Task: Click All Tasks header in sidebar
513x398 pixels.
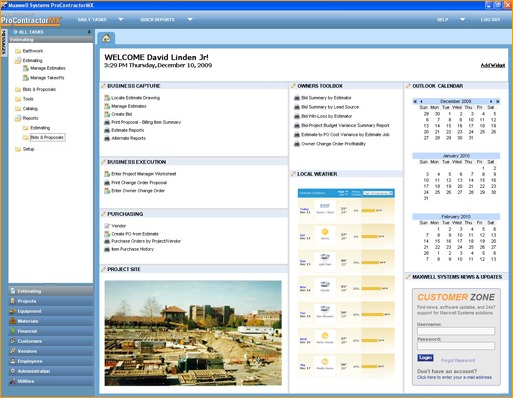Action: point(31,32)
